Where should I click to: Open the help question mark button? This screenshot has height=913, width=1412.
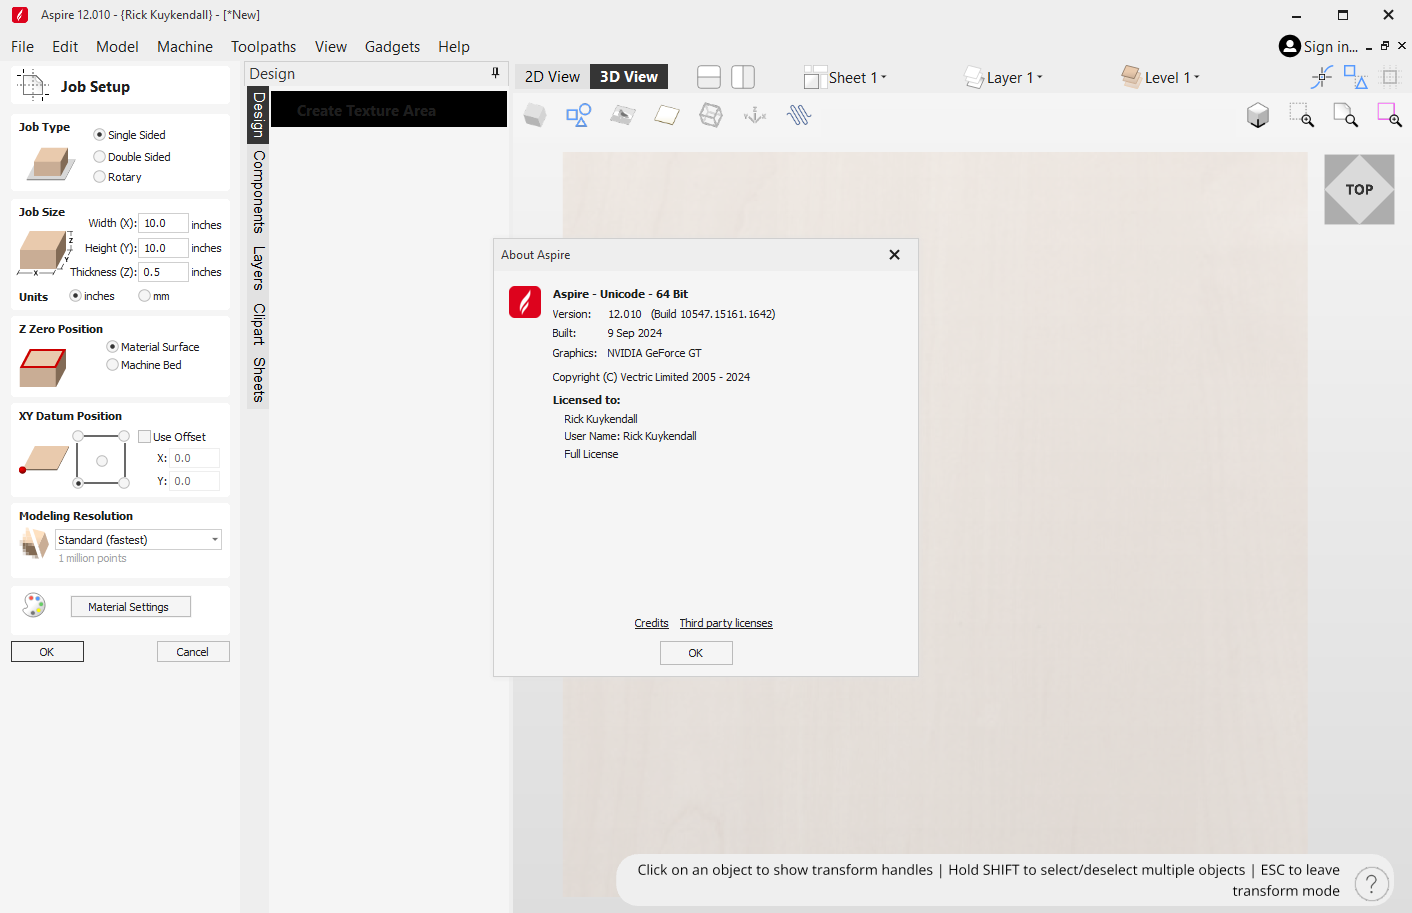click(1372, 883)
